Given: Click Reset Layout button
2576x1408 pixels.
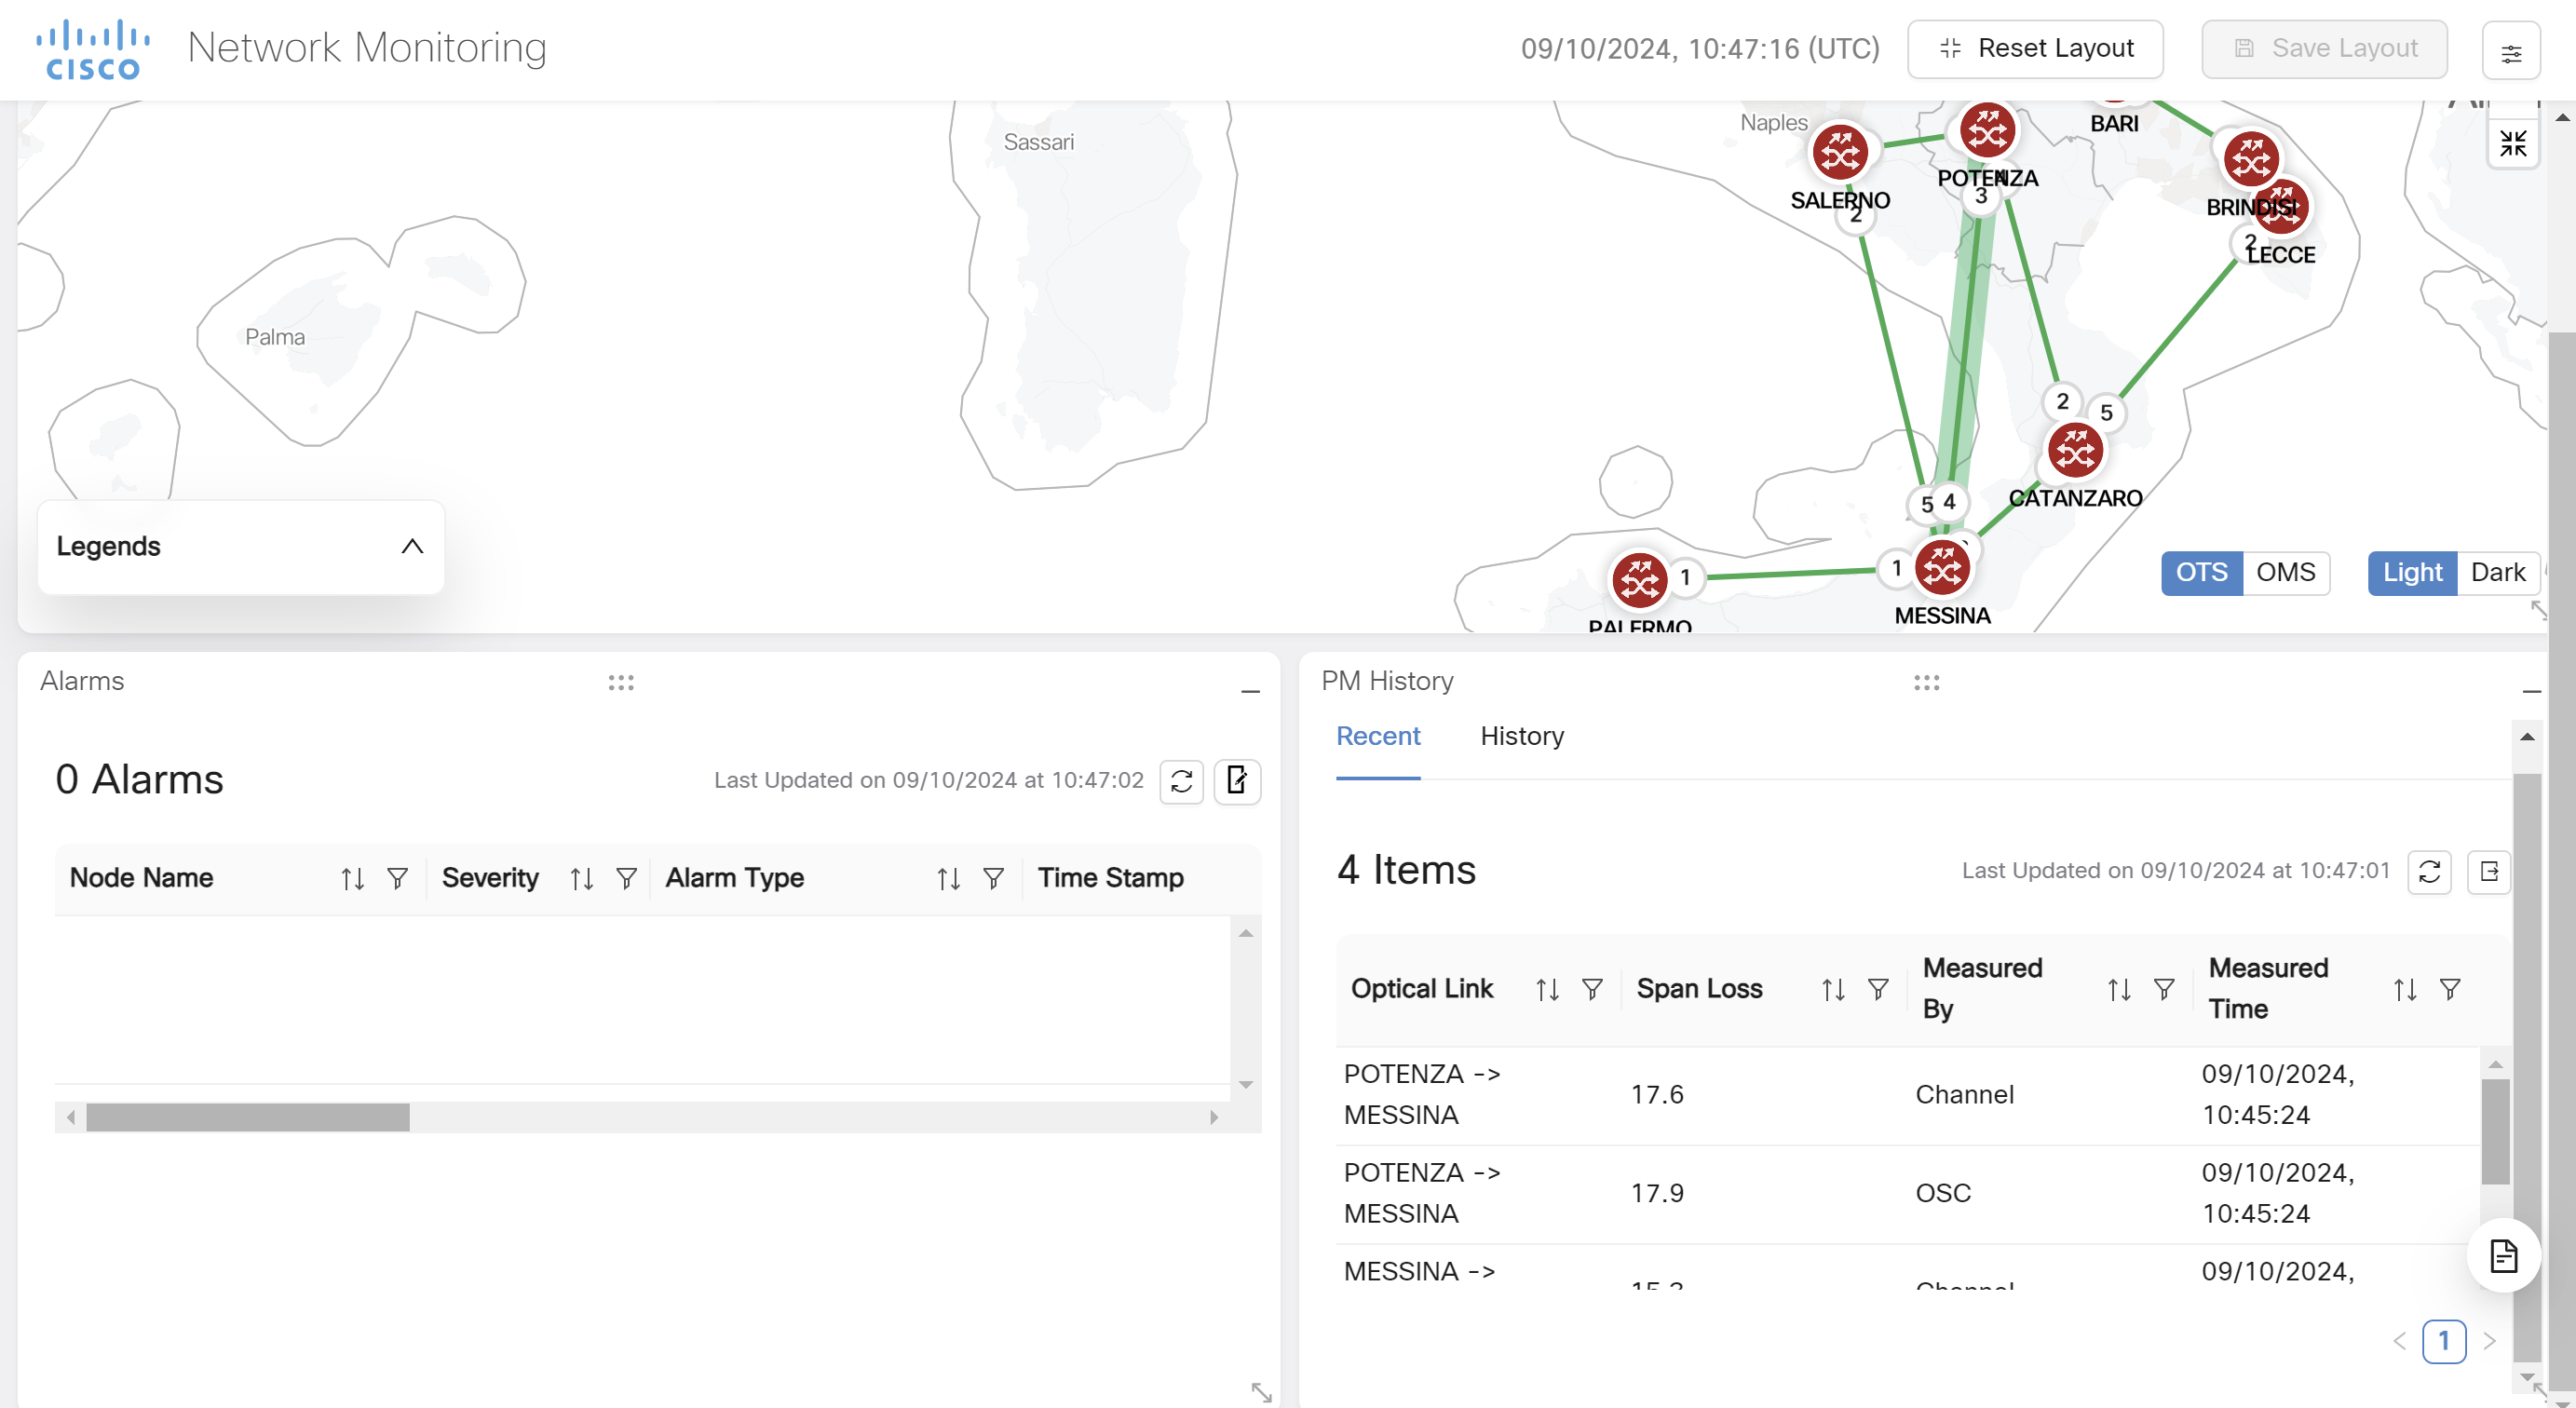Looking at the screenshot, I should tap(2037, 48).
